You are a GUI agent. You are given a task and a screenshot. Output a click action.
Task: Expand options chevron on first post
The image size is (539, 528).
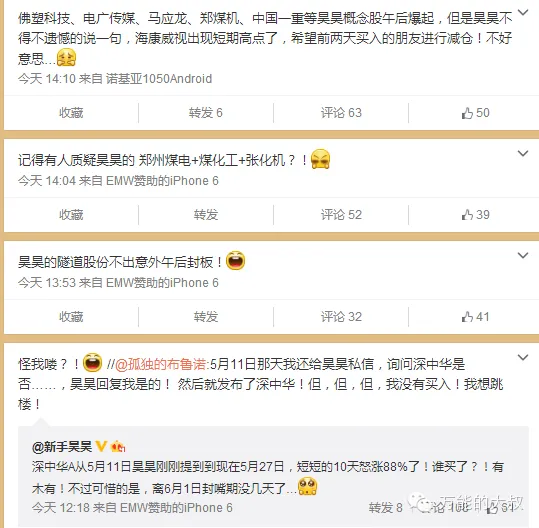point(523,13)
